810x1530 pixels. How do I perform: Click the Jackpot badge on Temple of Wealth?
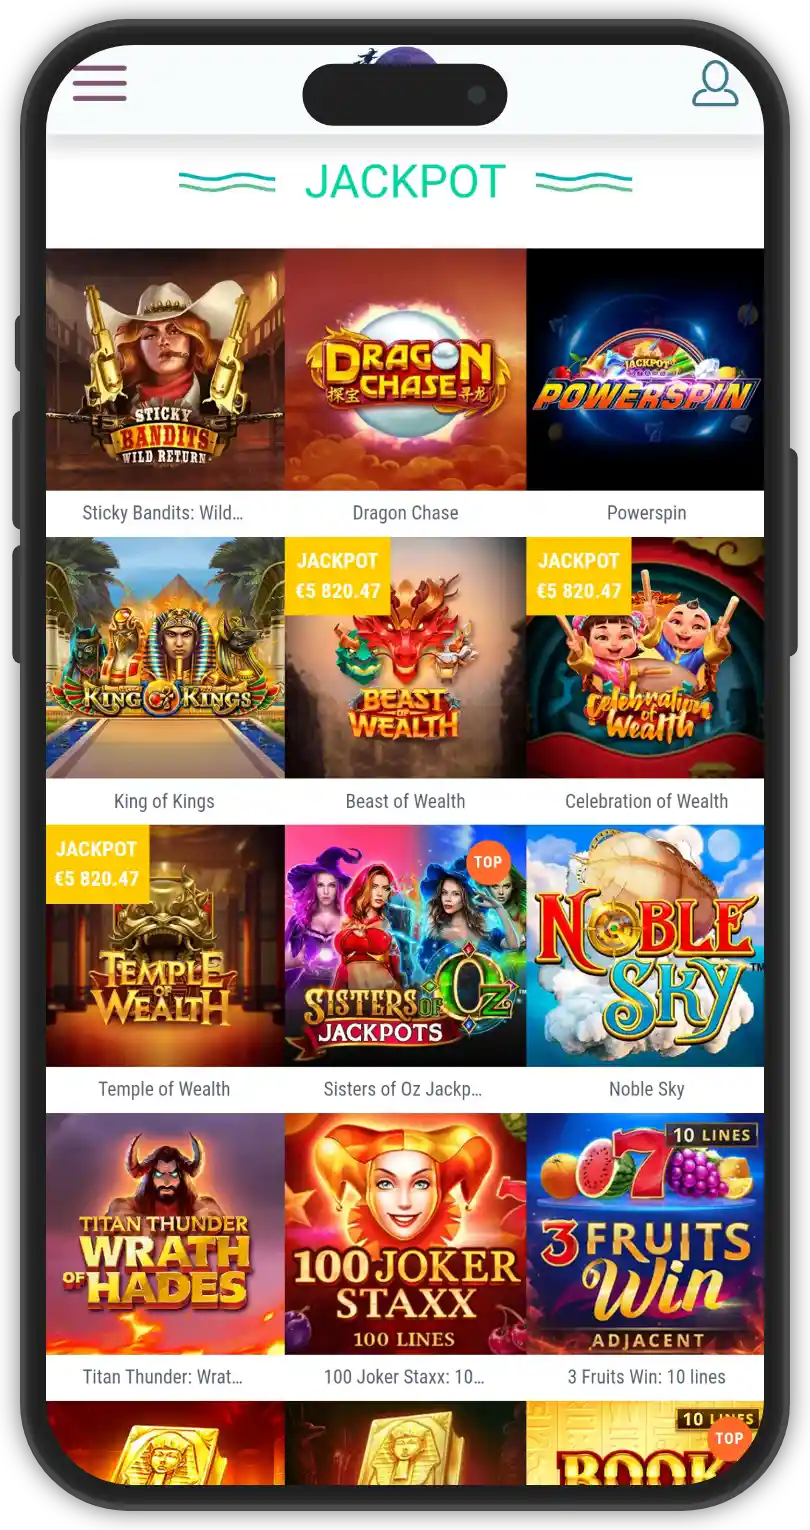pos(97,864)
